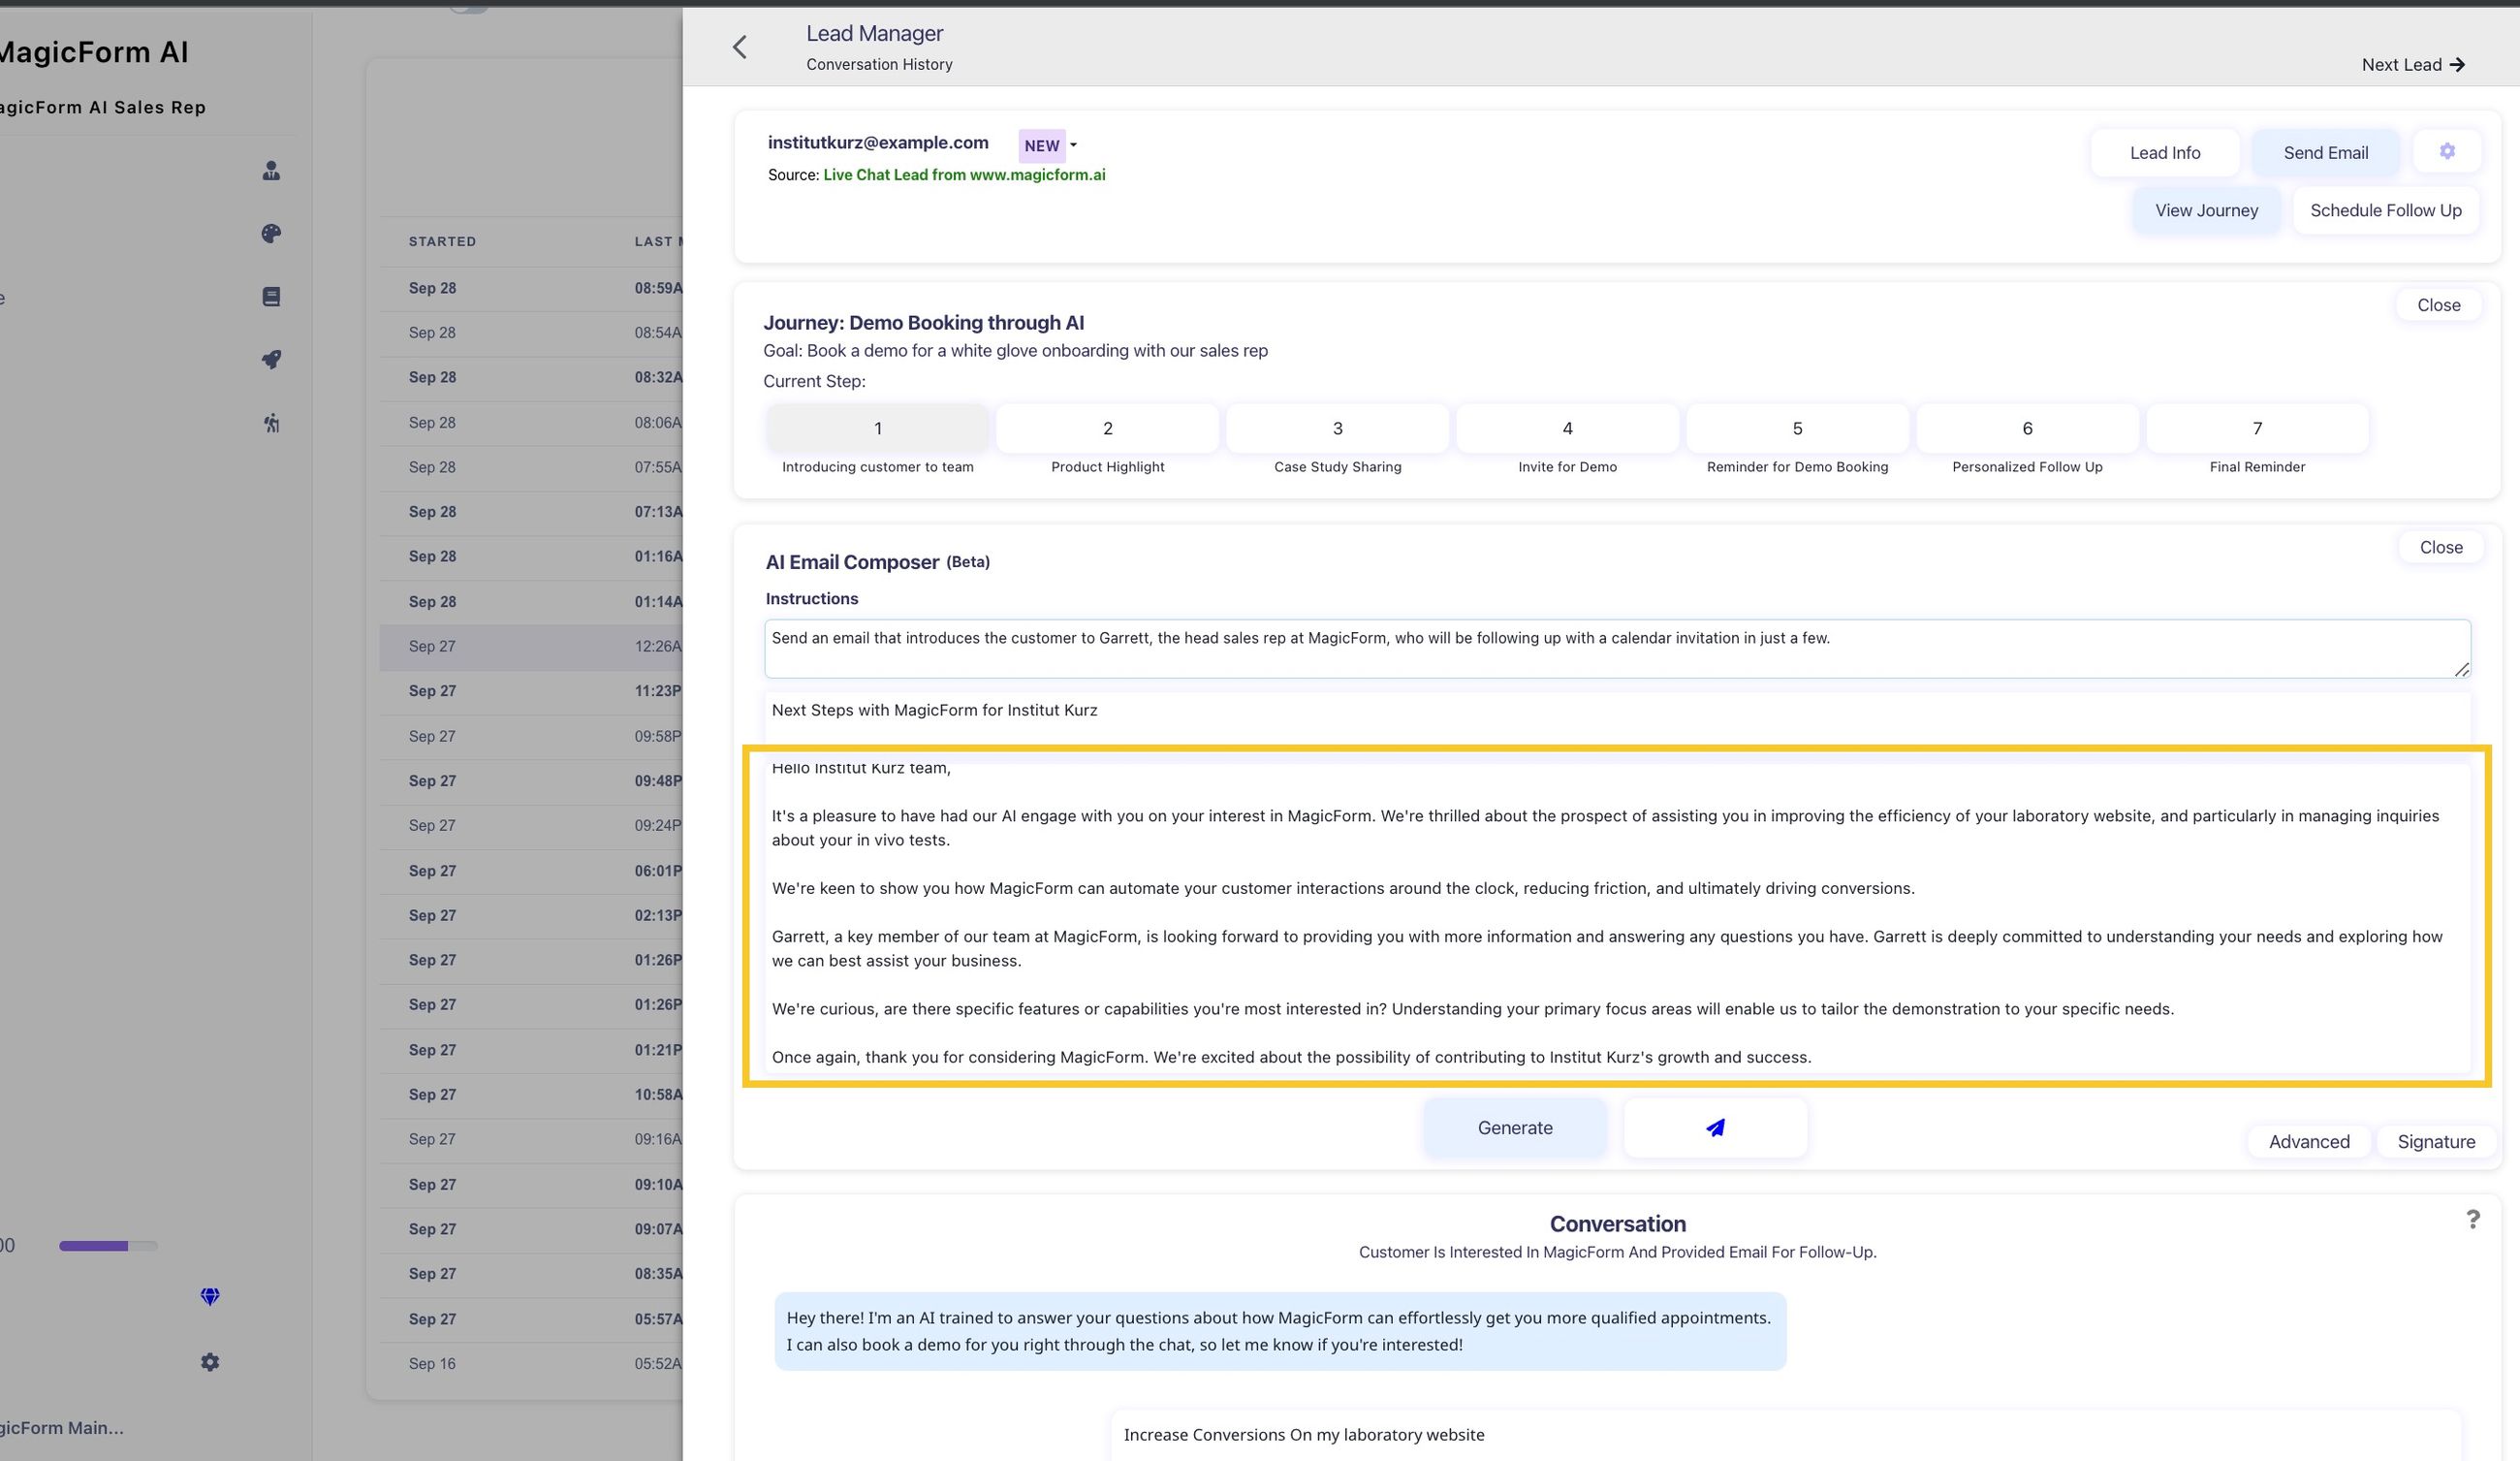Expand the NEW status dropdown
The height and width of the screenshot is (1461, 2520).
click(1073, 145)
